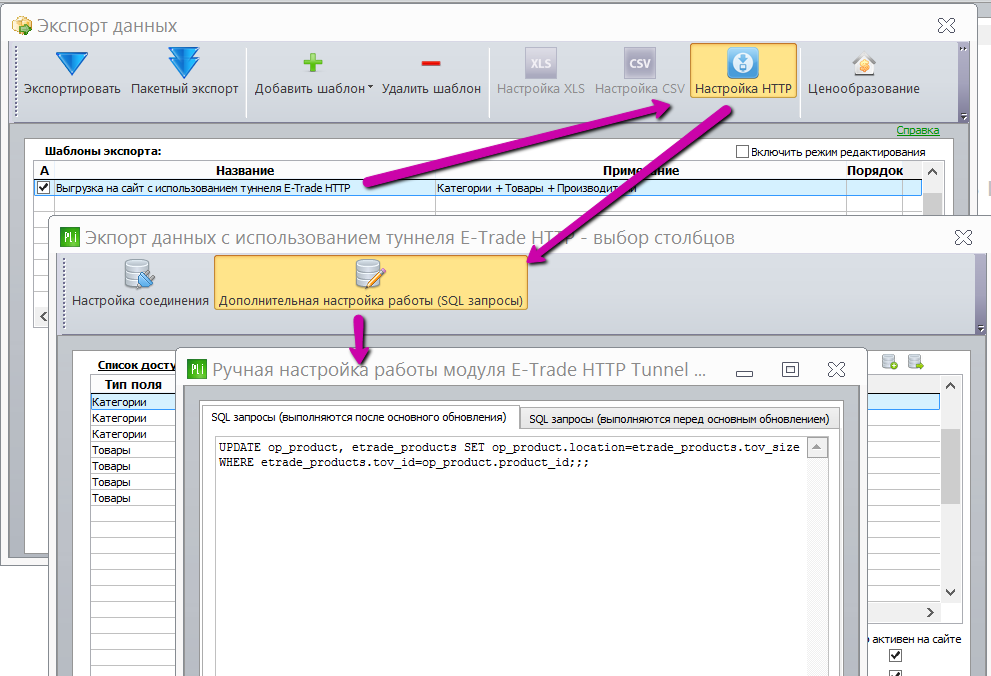This screenshot has height=676, width=991.
Task: Click Удалить шаблон icon
Action: click(431, 63)
